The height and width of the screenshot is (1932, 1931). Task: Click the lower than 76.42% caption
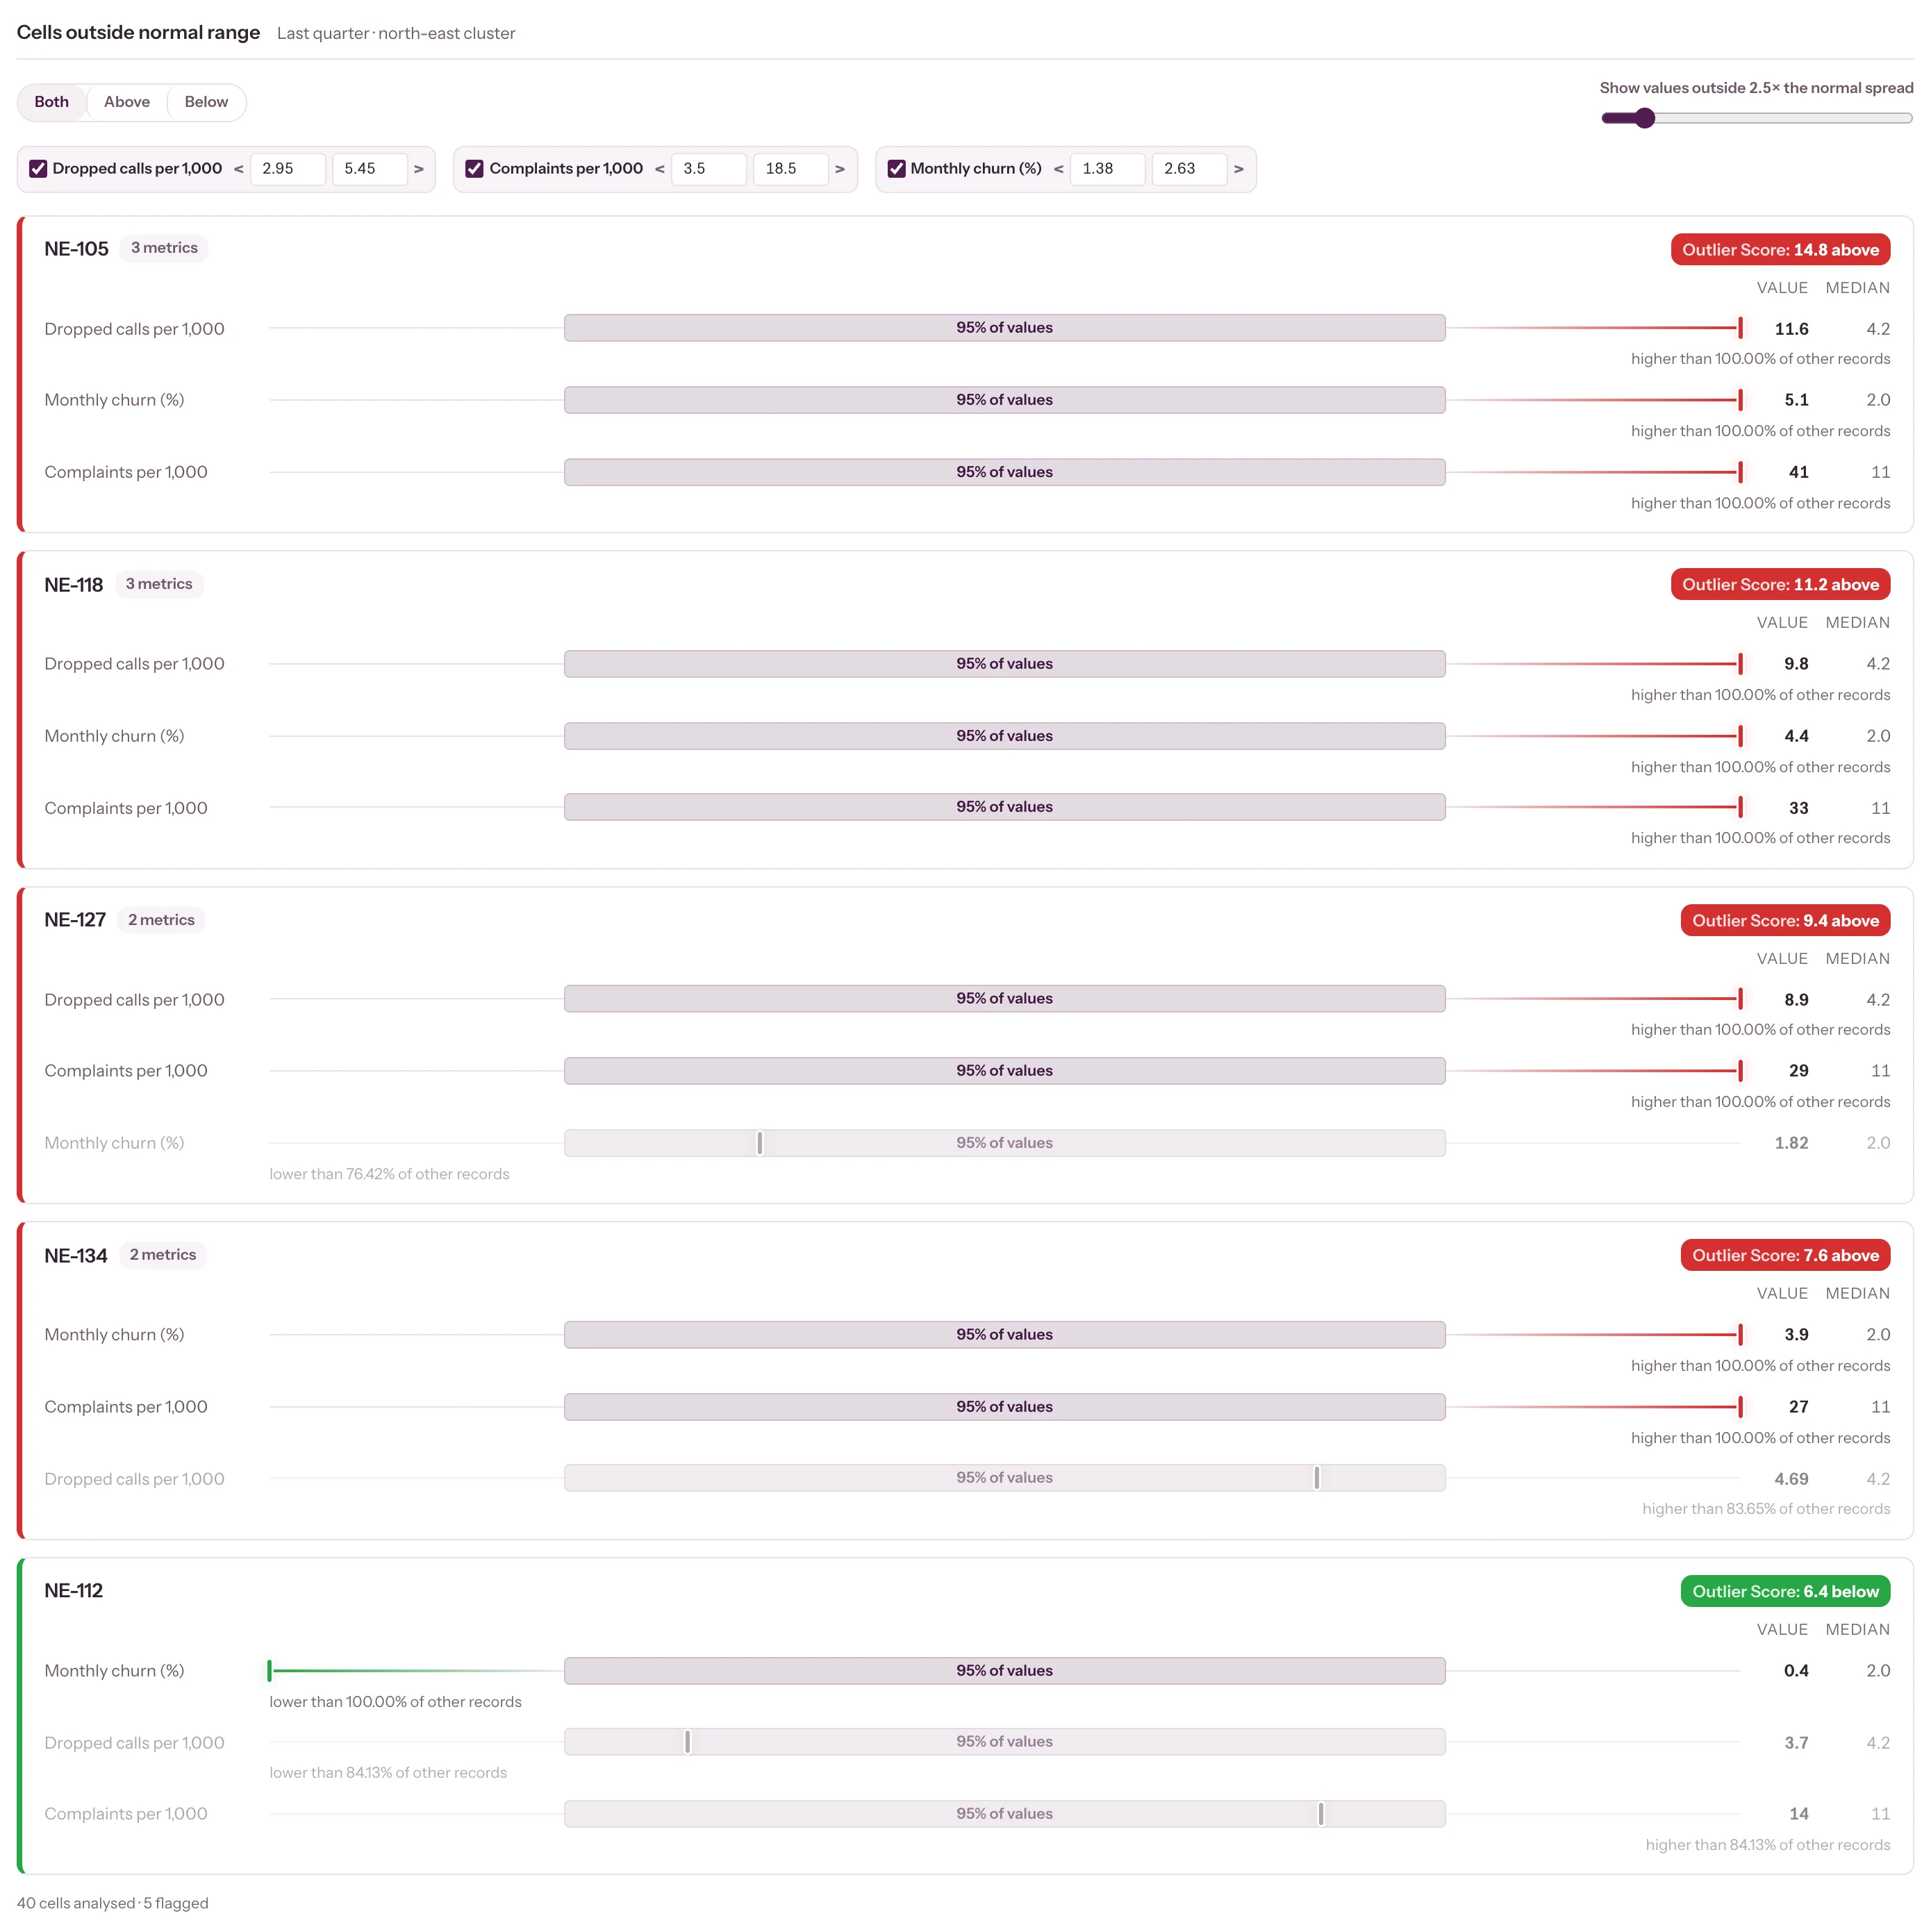pyautogui.click(x=389, y=1174)
